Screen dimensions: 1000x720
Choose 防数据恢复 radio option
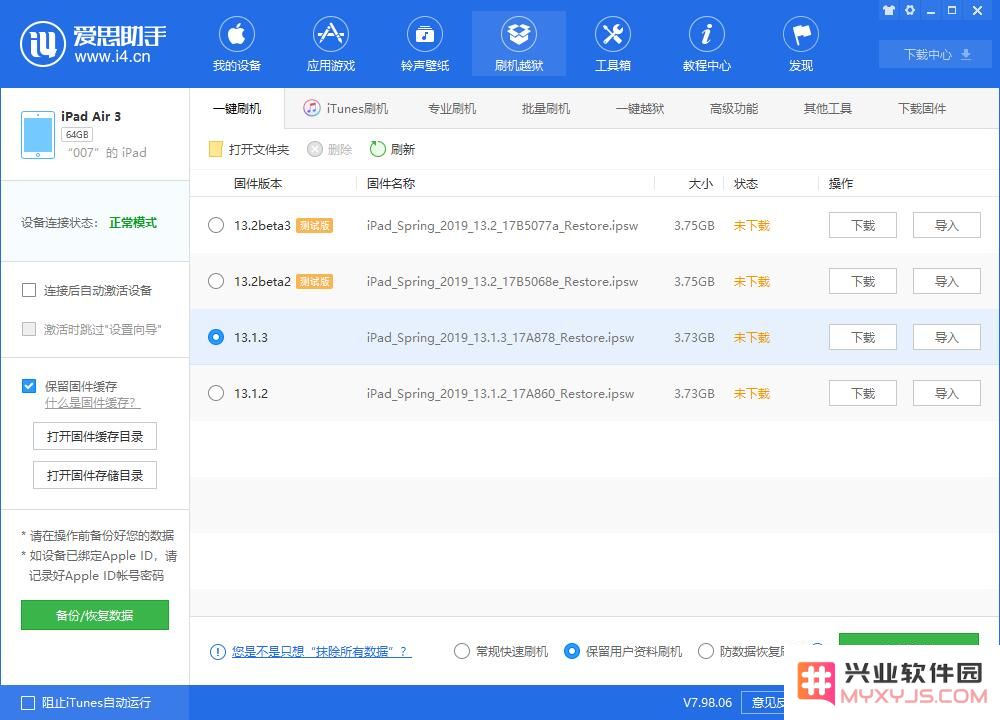point(705,651)
